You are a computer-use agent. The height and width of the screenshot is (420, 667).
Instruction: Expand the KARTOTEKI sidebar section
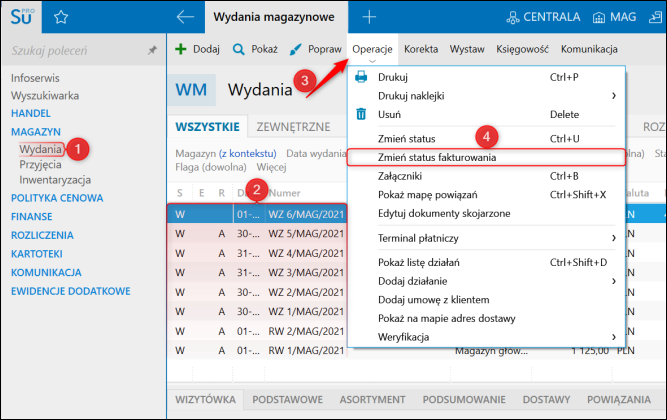click(x=37, y=254)
